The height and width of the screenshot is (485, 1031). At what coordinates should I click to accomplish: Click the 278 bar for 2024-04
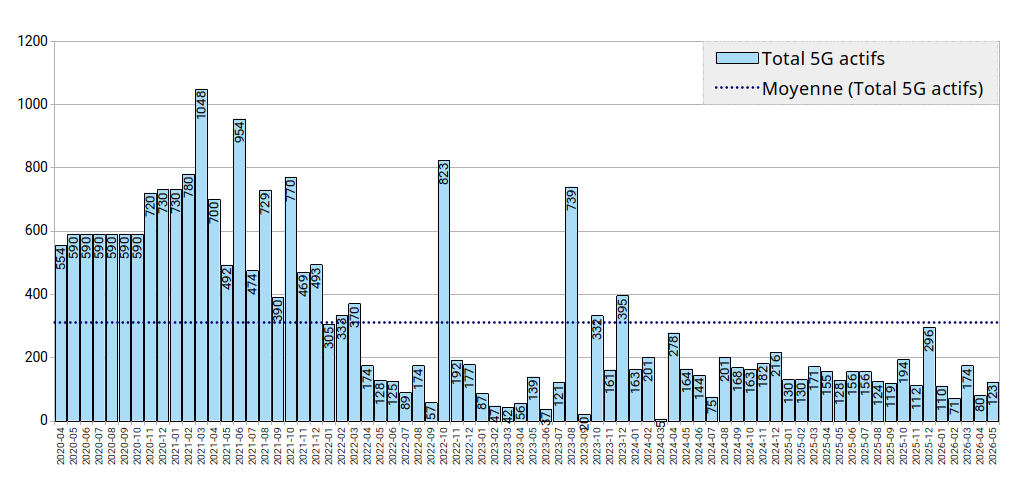point(674,377)
